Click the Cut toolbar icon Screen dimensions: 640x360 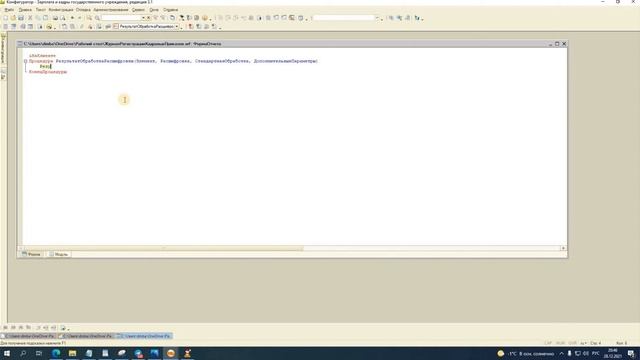click(30, 18)
